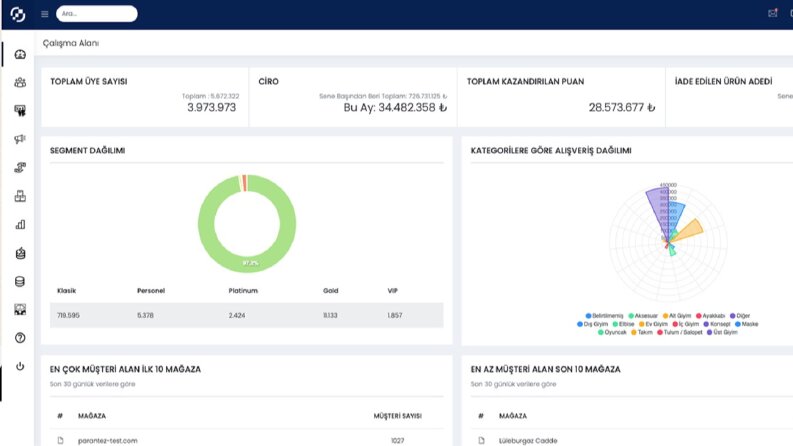The width and height of the screenshot is (793, 446).
Task: Open the campaigns megaphone icon in sidebar
Action: coord(20,139)
